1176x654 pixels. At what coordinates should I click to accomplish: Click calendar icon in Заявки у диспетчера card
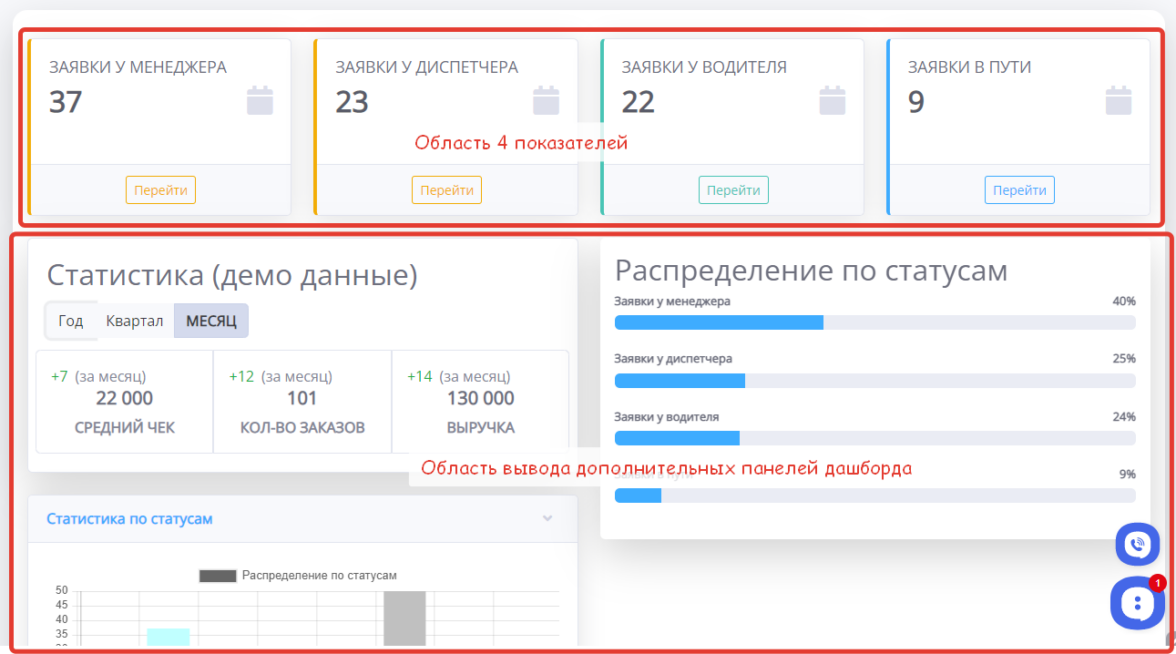pyautogui.click(x=546, y=100)
